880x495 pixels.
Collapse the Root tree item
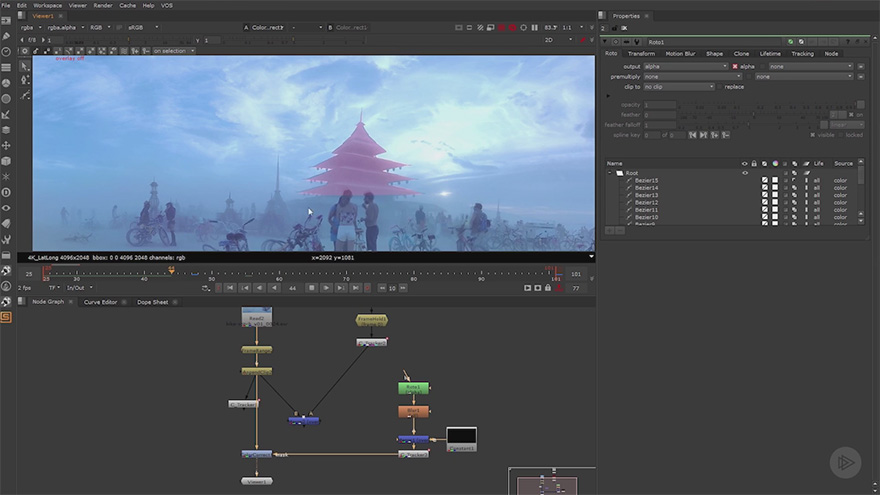coord(610,173)
